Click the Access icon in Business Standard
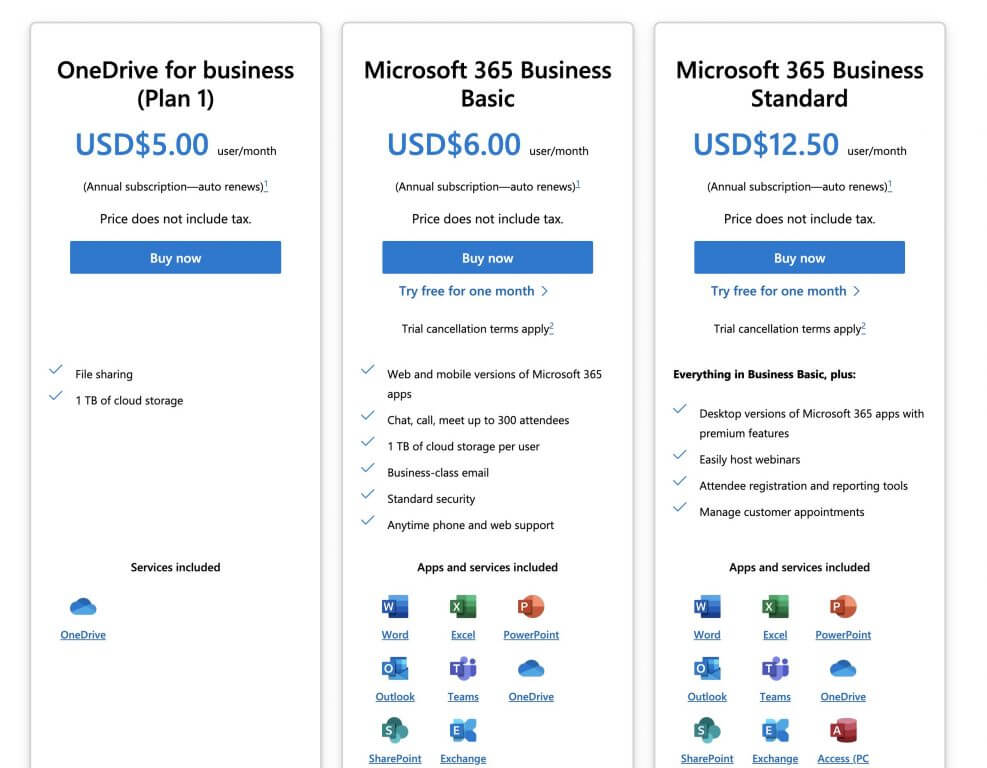 [843, 730]
